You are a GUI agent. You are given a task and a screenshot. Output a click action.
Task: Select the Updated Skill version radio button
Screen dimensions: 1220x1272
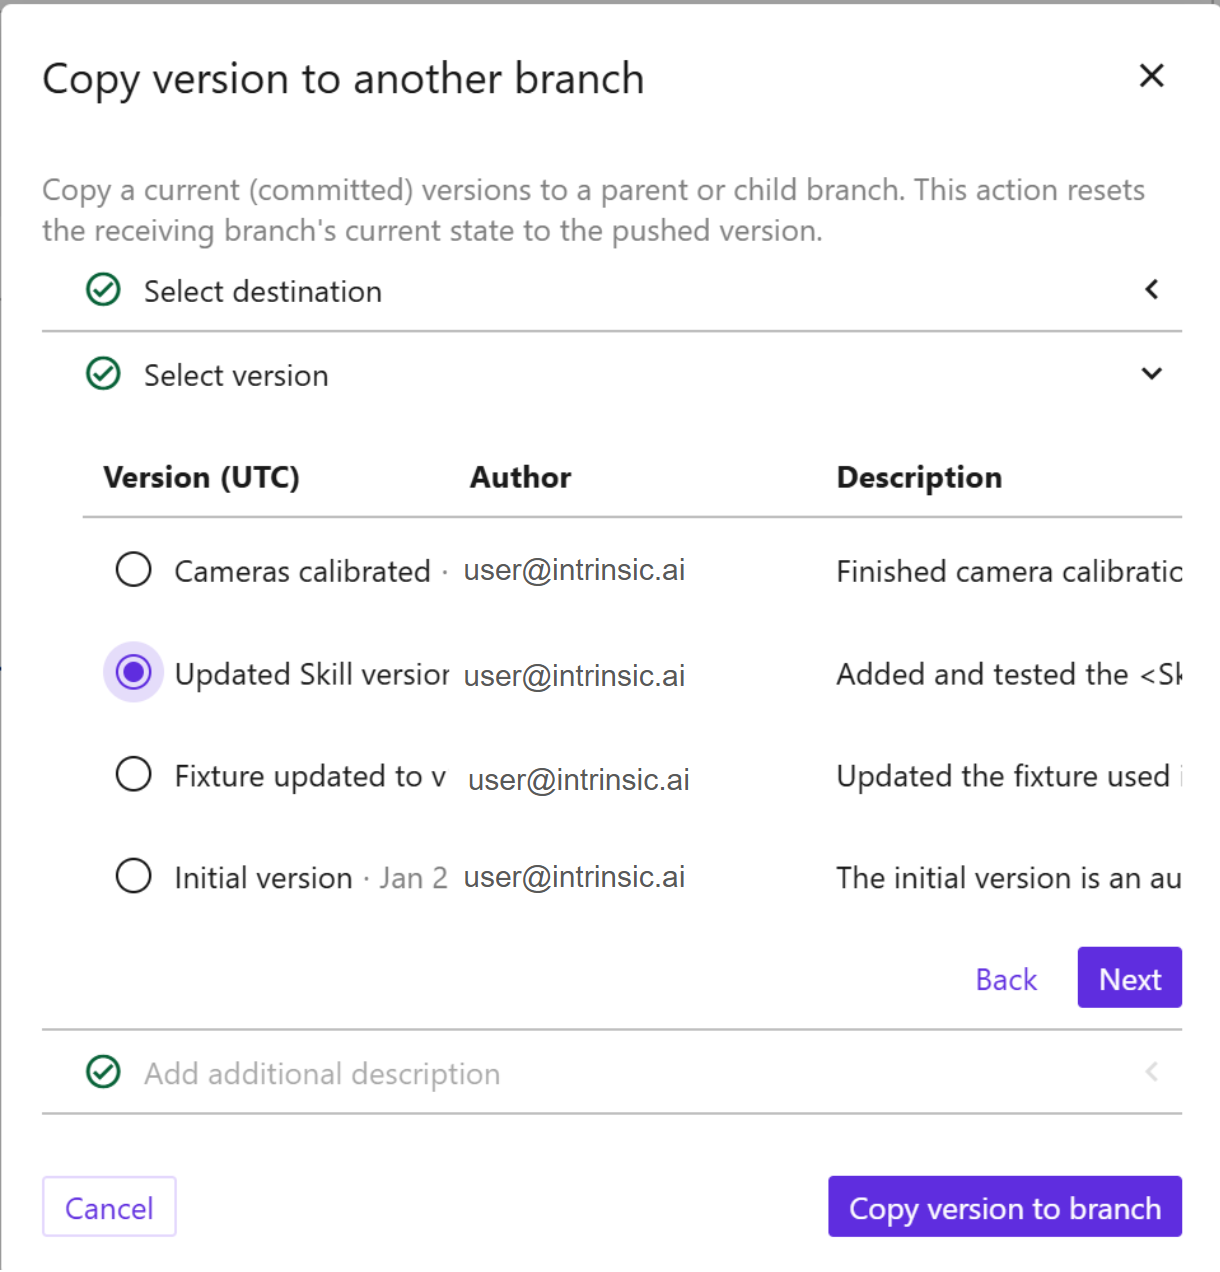(x=133, y=672)
